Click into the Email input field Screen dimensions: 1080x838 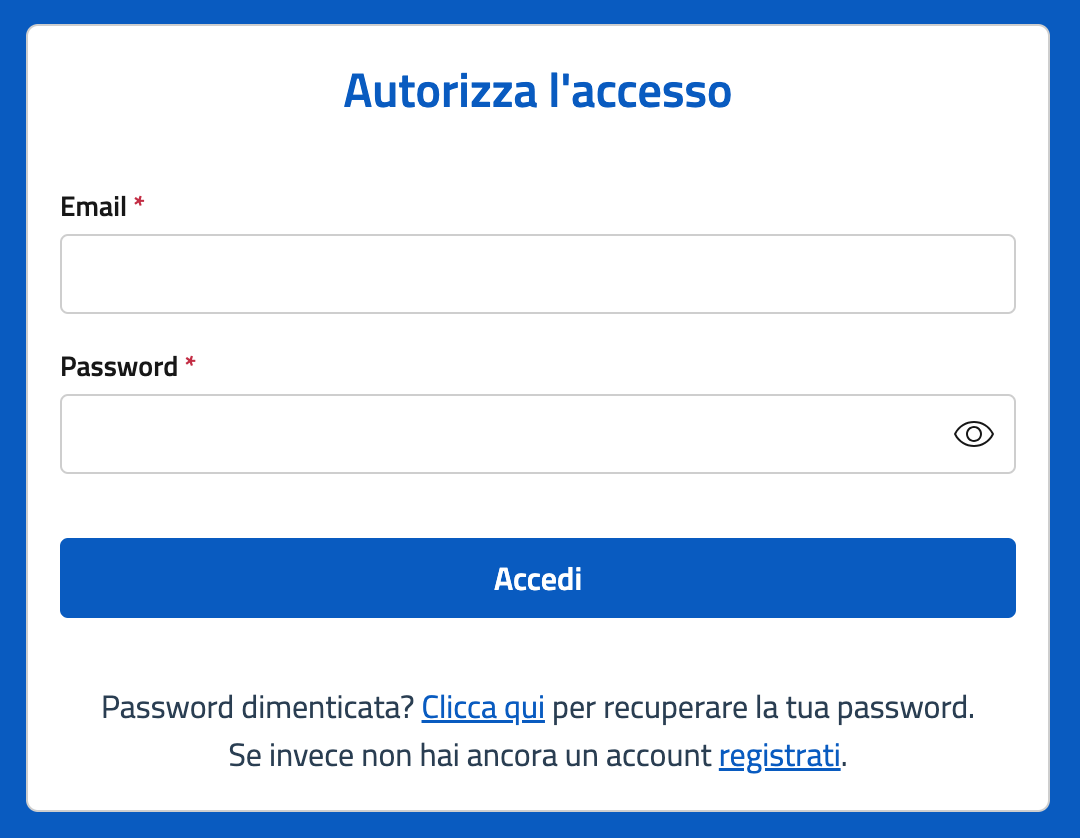[537, 274]
